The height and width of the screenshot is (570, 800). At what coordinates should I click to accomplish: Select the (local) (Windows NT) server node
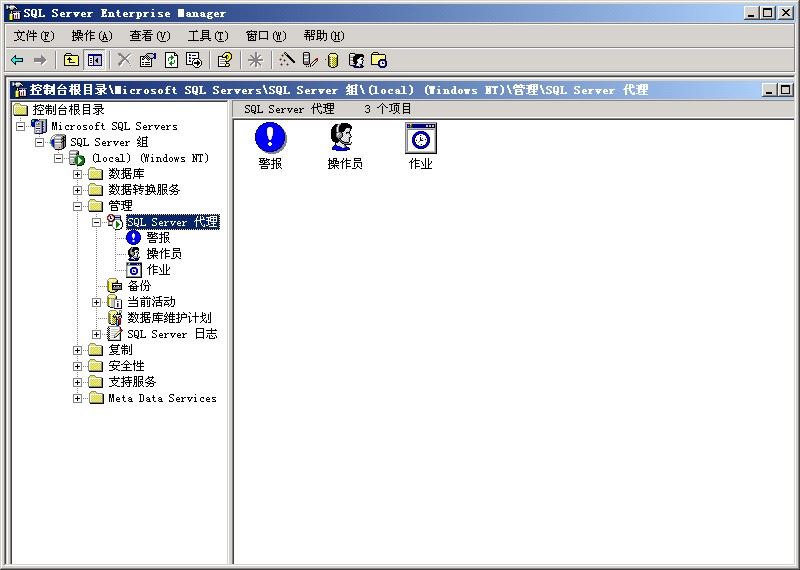[150, 158]
